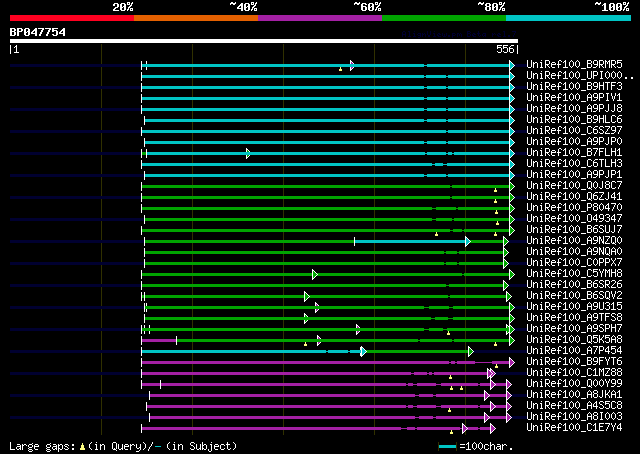Select the UniRef100_A9TFS8 label
640x454 pixels.
pyautogui.click(x=574, y=318)
